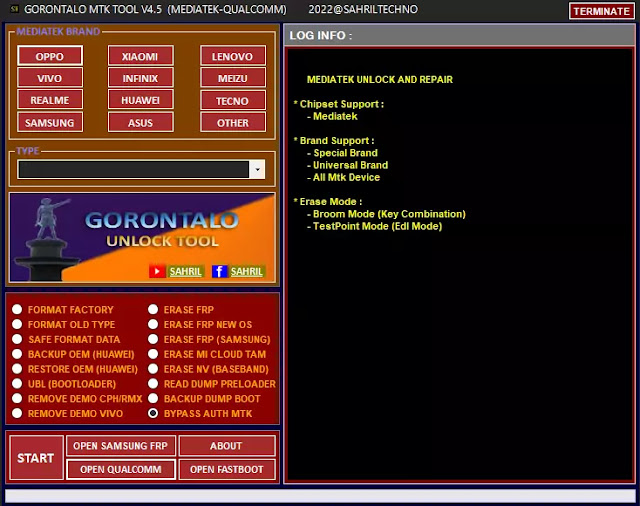The width and height of the screenshot is (640, 506).
Task: Choose ERASE MI CLOUD TAM option
Action: [x=153, y=354]
